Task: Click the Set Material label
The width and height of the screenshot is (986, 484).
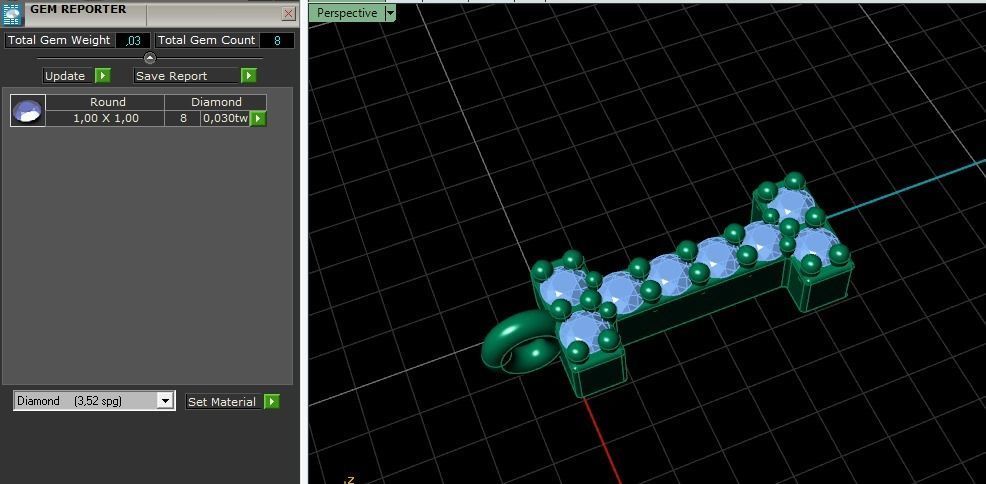Action: [223, 402]
